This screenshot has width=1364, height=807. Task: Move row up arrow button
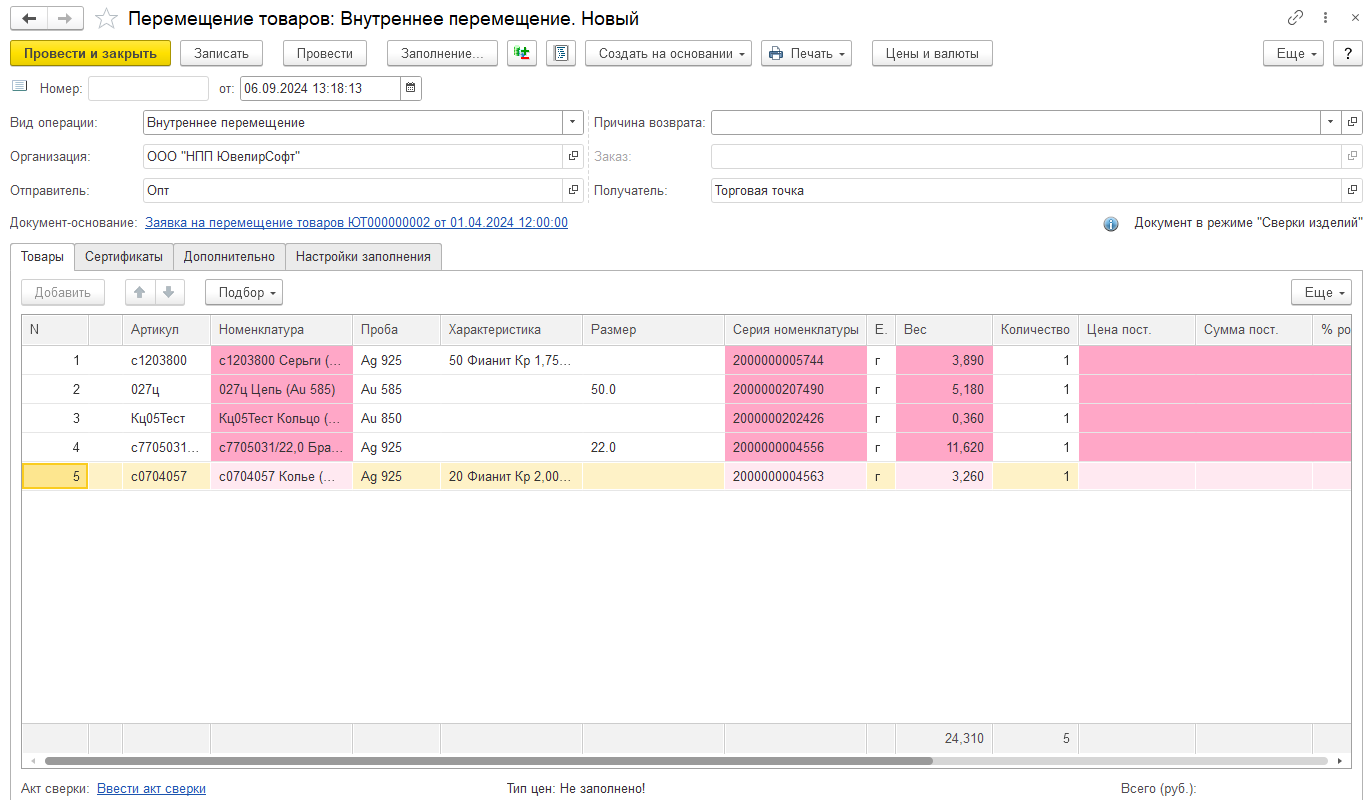pos(140,292)
